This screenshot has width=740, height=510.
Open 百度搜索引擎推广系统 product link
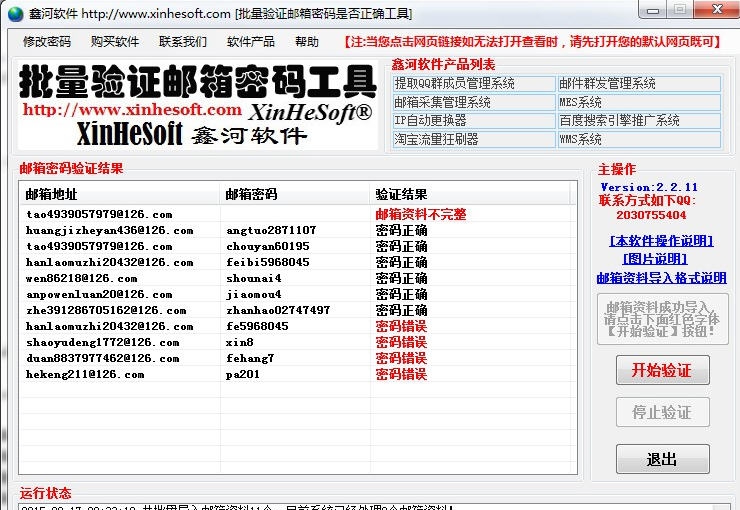coord(639,121)
